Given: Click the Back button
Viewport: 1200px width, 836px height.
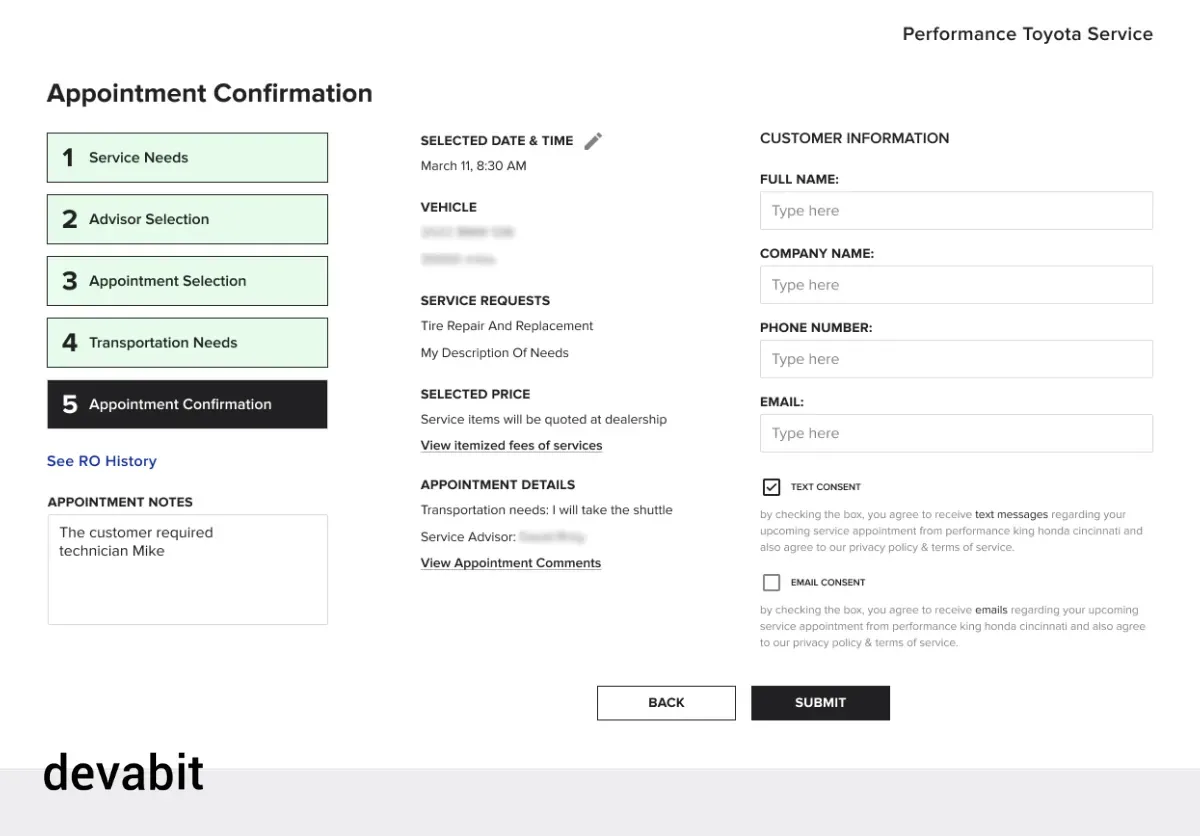Looking at the screenshot, I should (x=666, y=703).
